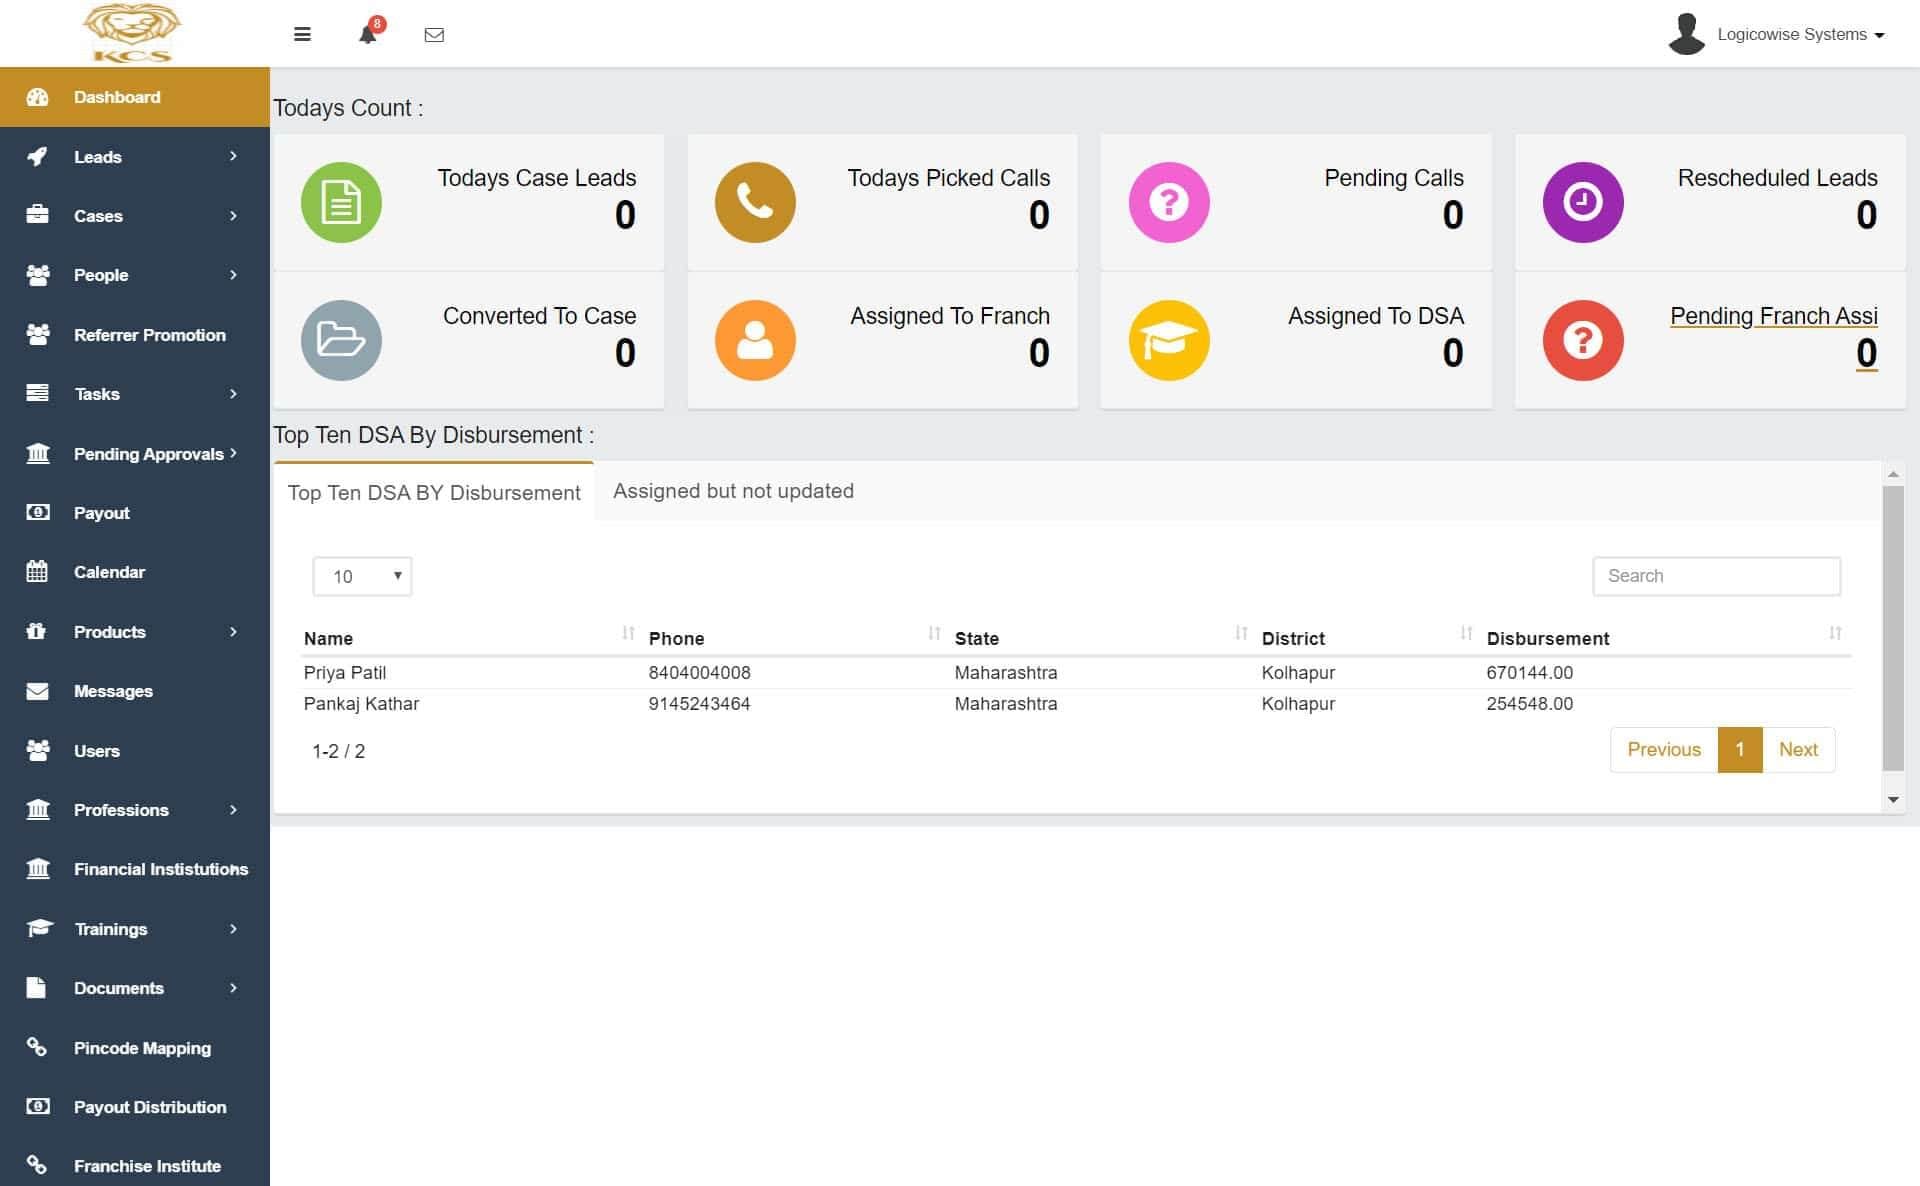Switch to the Assigned but not updated tab
This screenshot has width=1920, height=1186.
pyautogui.click(x=733, y=491)
